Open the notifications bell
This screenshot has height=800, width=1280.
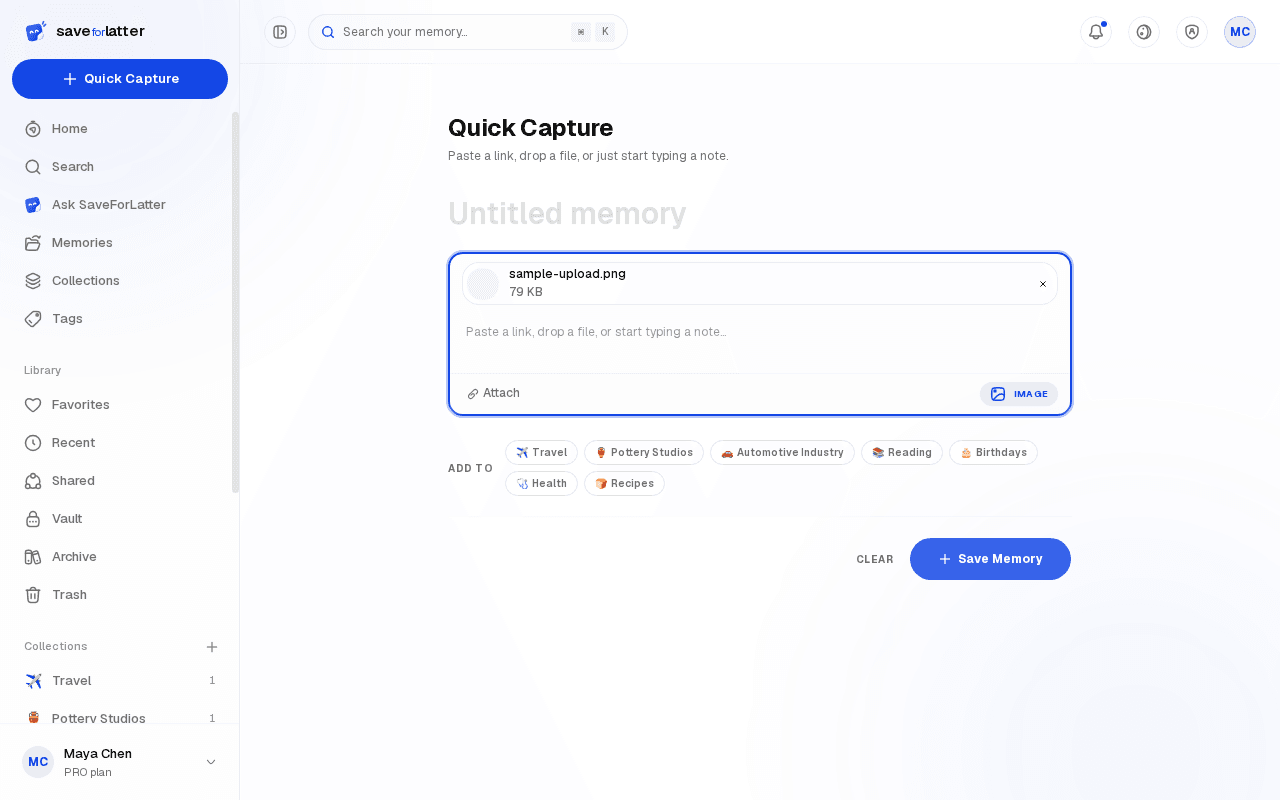[1096, 32]
